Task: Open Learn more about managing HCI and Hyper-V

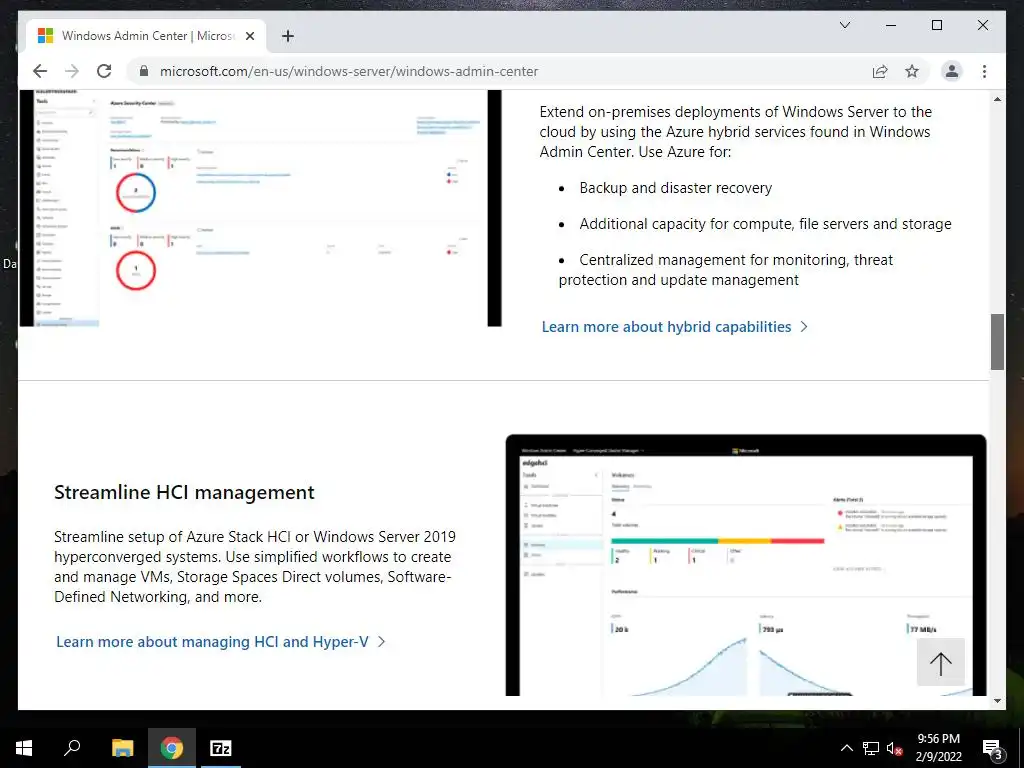Action: tap(220, 642)
